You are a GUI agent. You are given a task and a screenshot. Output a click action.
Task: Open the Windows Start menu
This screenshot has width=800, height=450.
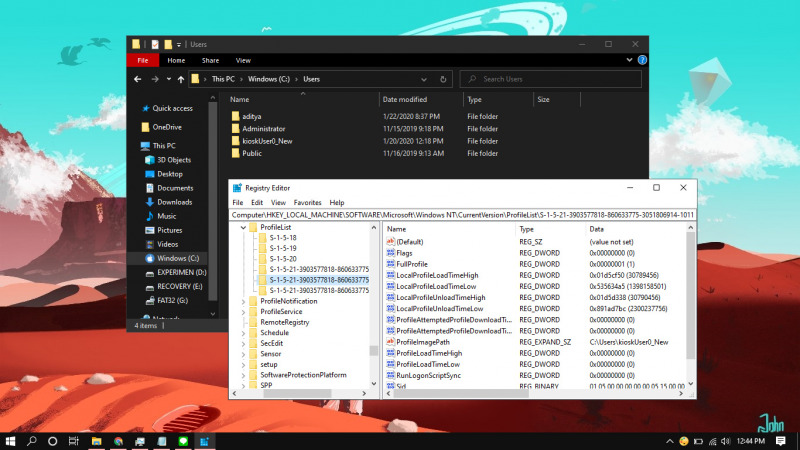(10, 441)
